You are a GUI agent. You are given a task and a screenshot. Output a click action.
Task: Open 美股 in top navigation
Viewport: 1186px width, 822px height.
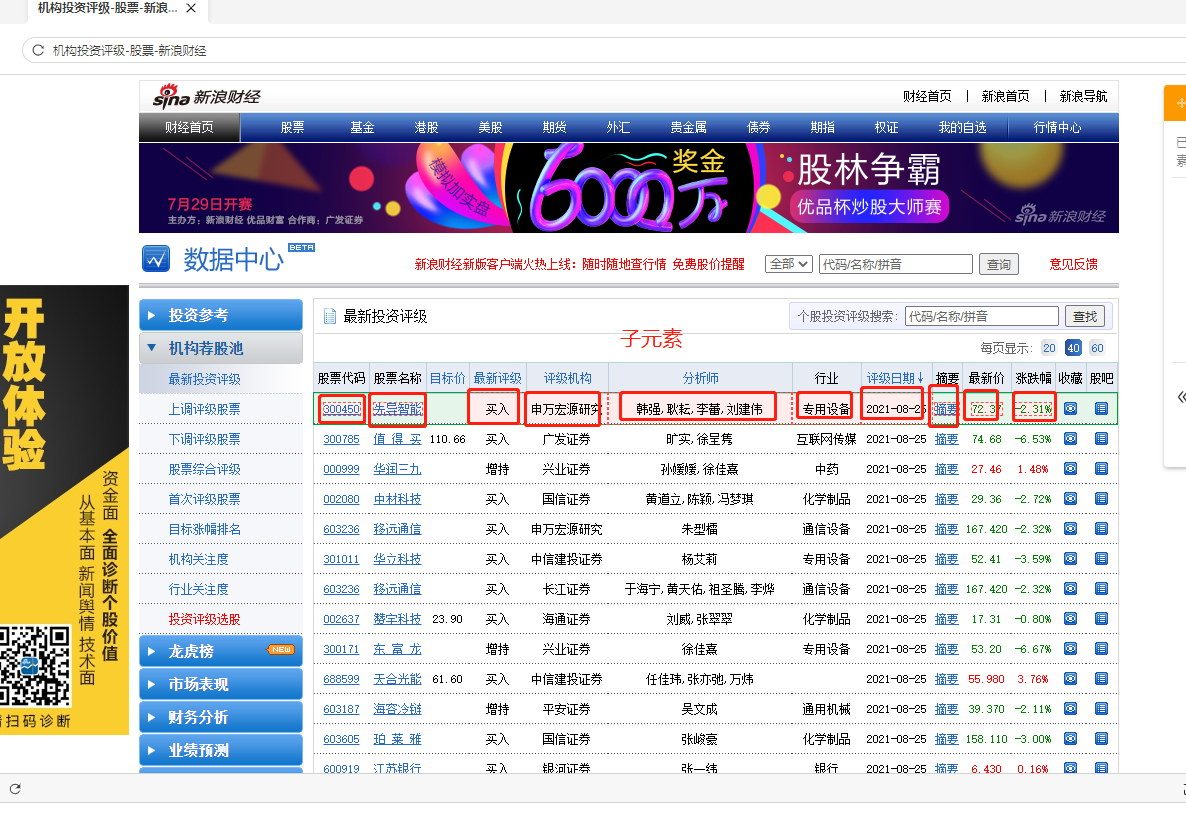(490, 128)
